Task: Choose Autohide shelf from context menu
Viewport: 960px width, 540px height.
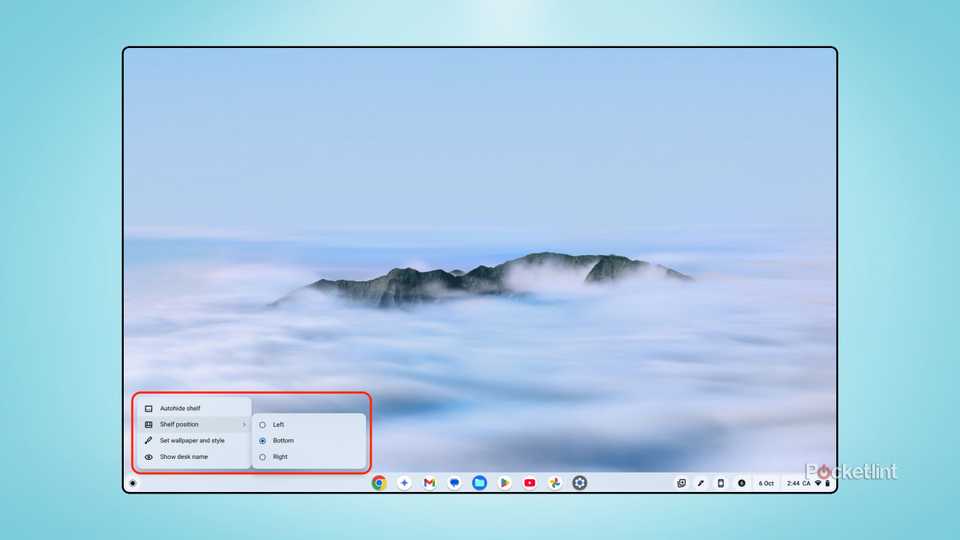Action: [180, 408]
